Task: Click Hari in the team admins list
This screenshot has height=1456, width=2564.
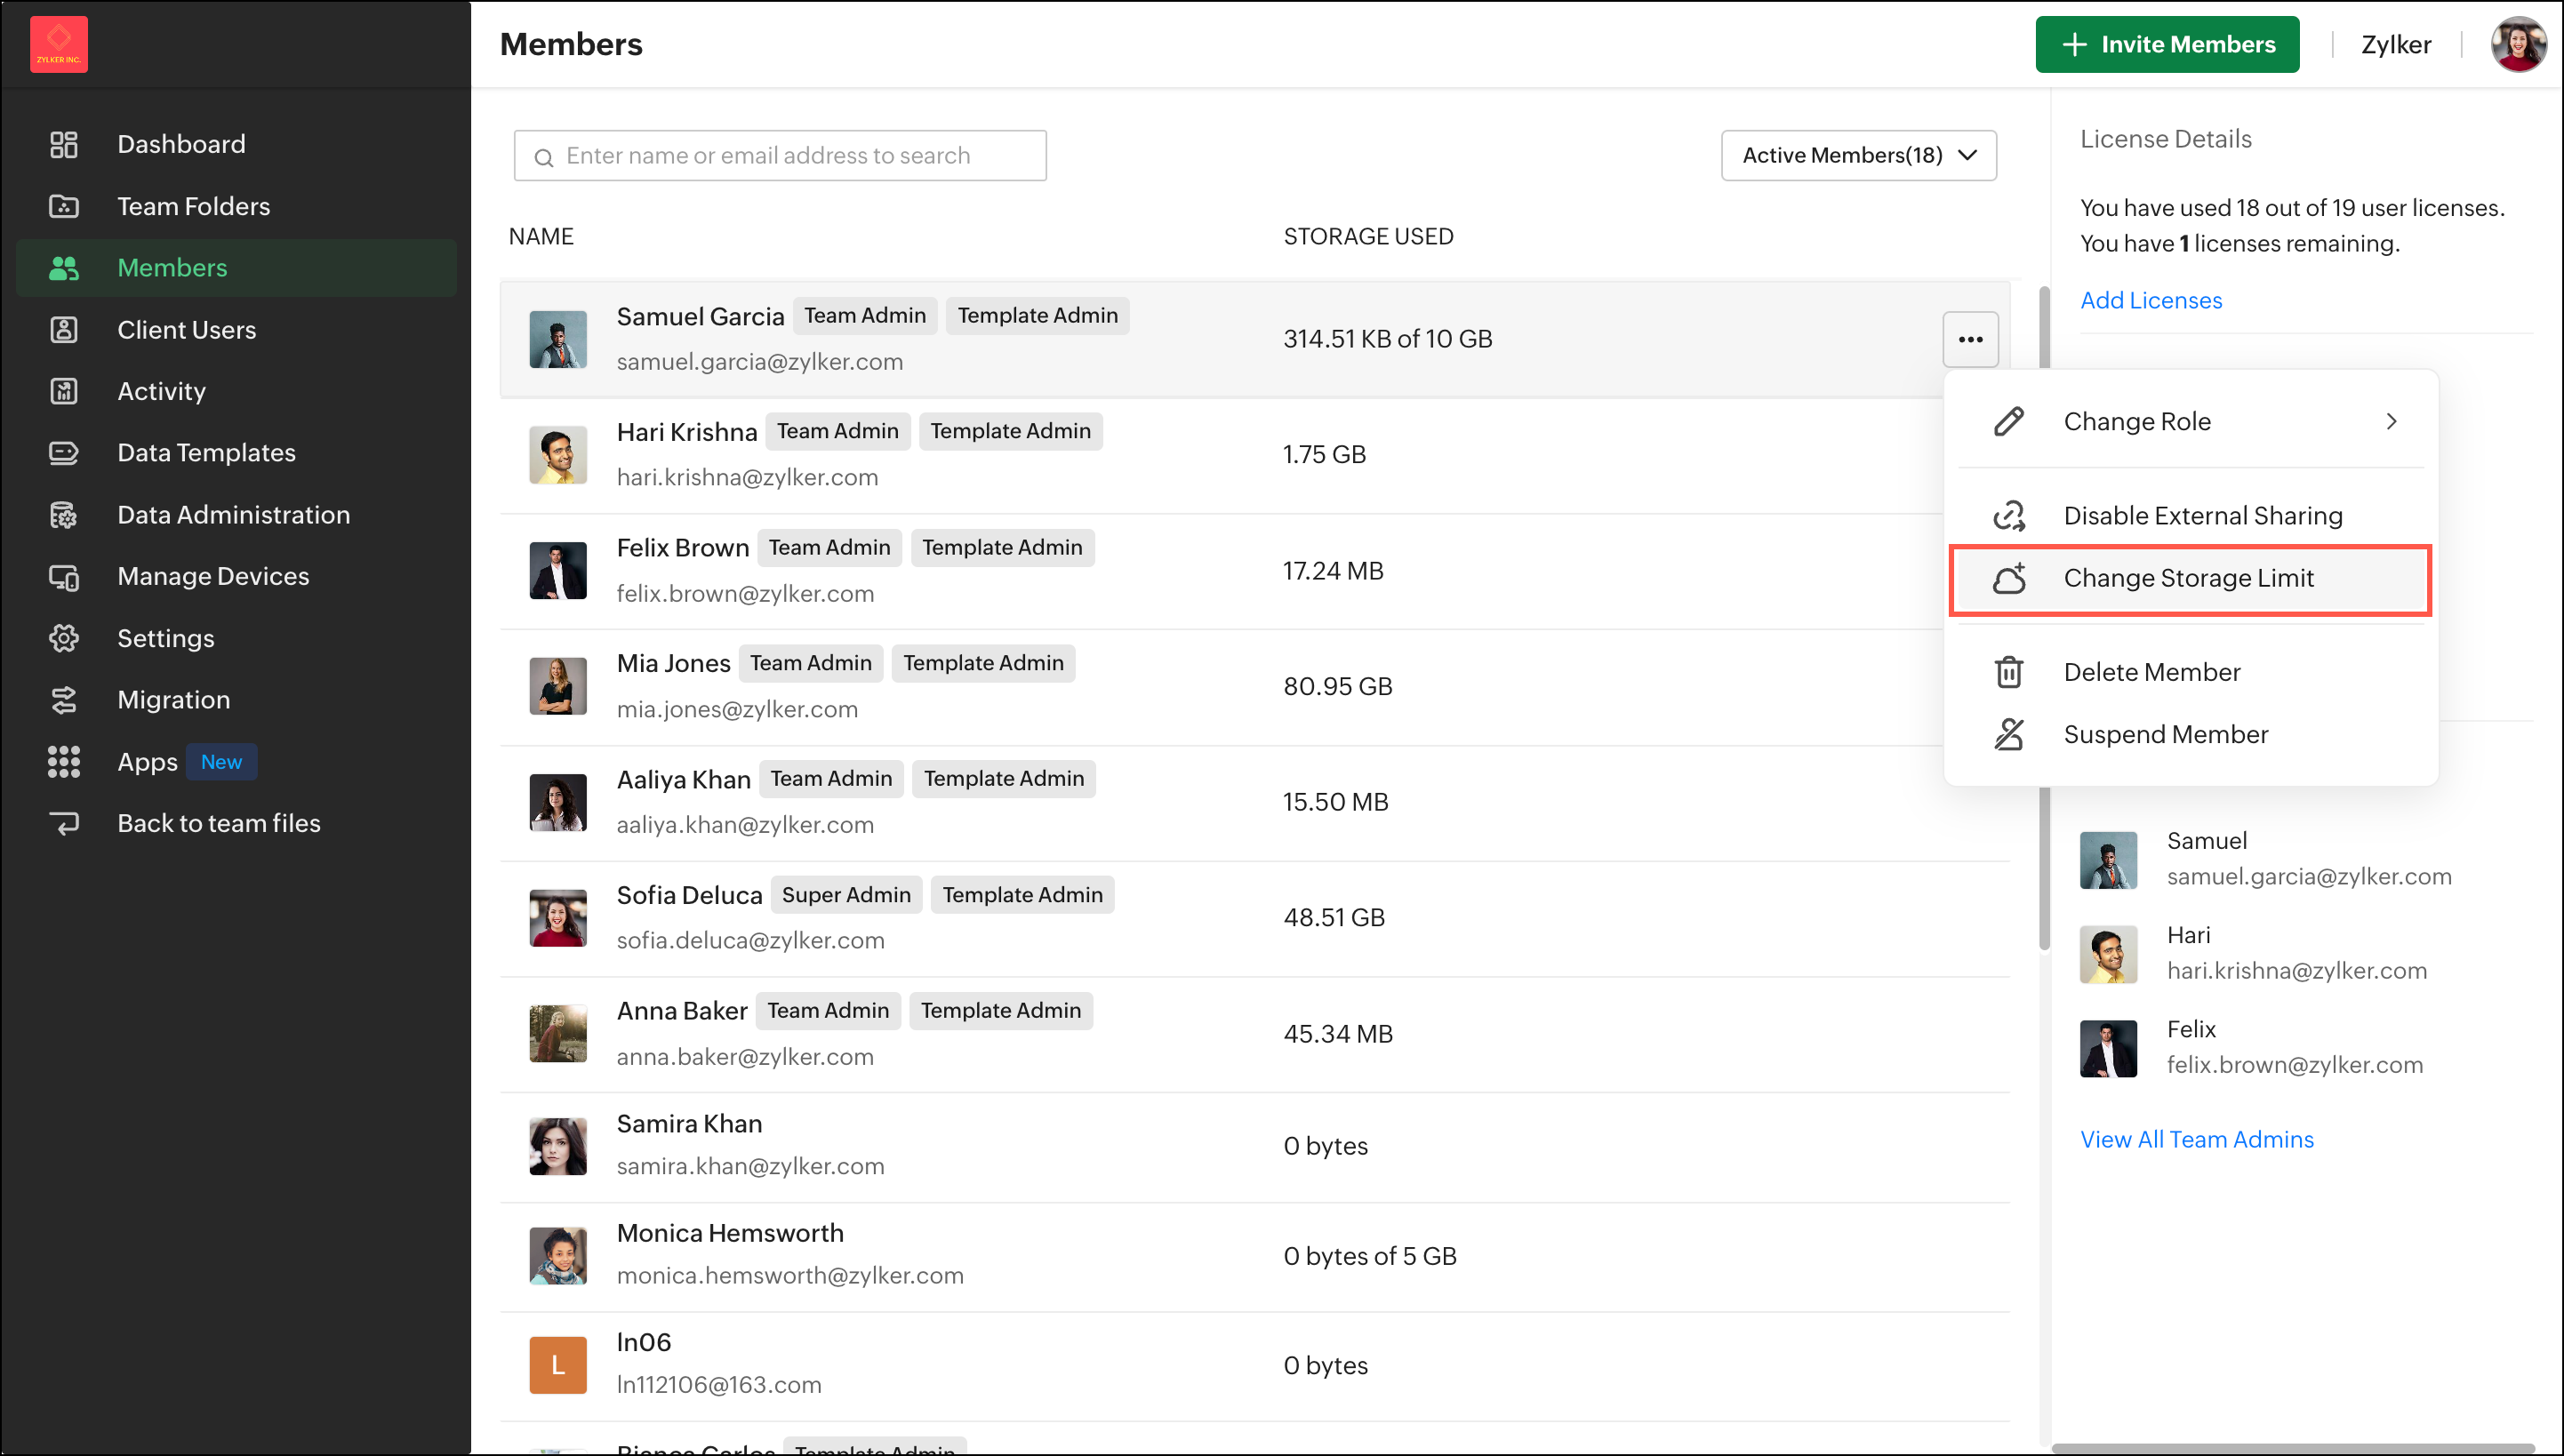Action: point(2188,935)
